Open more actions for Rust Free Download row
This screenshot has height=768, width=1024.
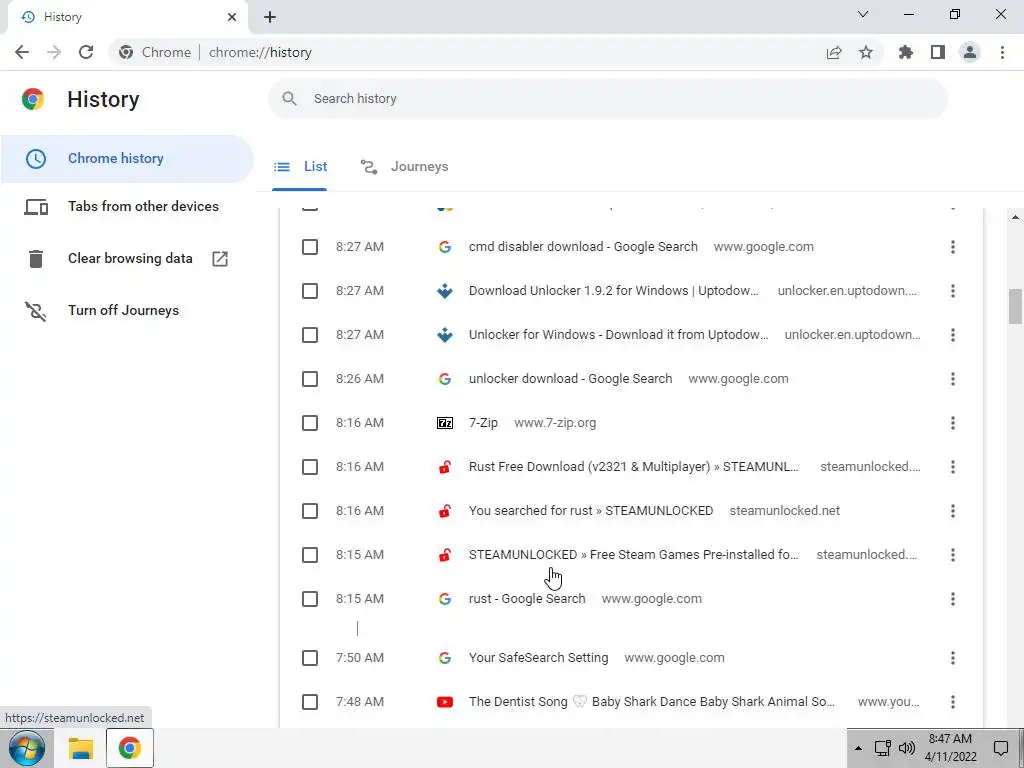(953, 467)
